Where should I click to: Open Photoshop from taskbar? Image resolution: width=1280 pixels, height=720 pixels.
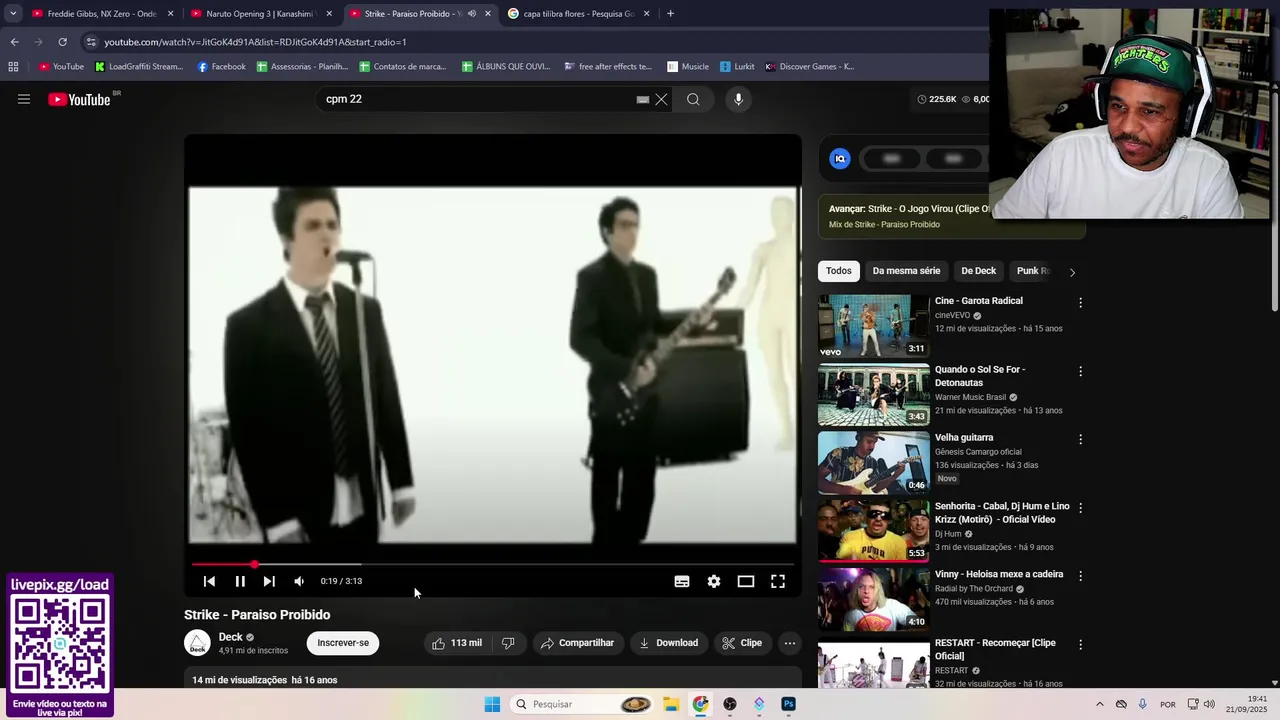(789, 704)
